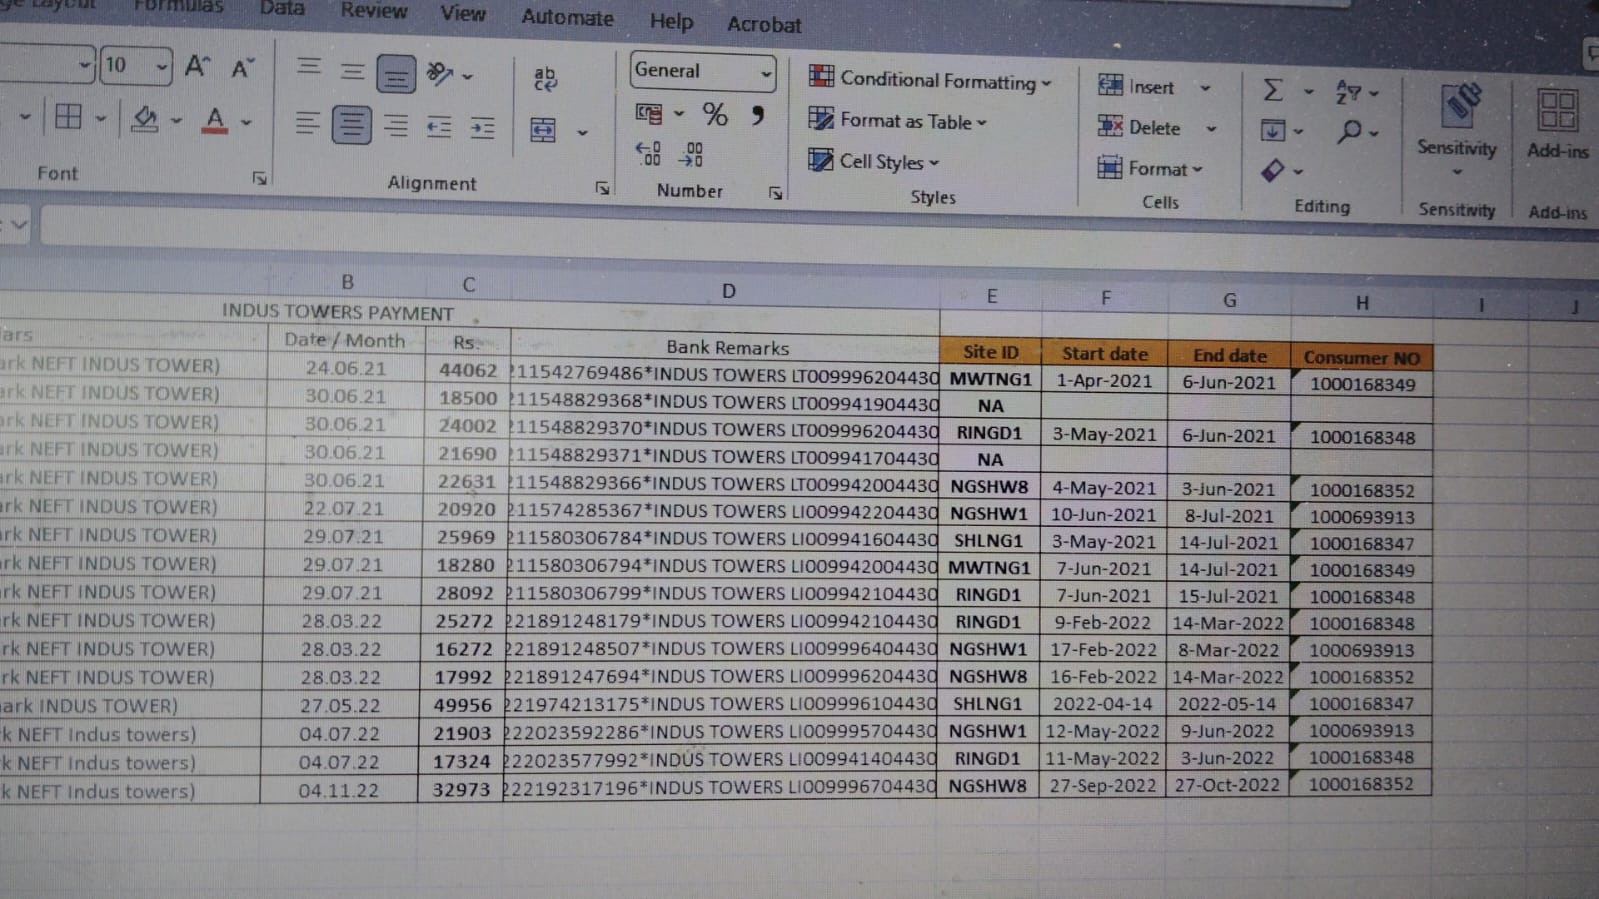Click the Merge & Center icon
This screenshot has width=1599, height=899.
pyautogui.click(x=543, y=130)
